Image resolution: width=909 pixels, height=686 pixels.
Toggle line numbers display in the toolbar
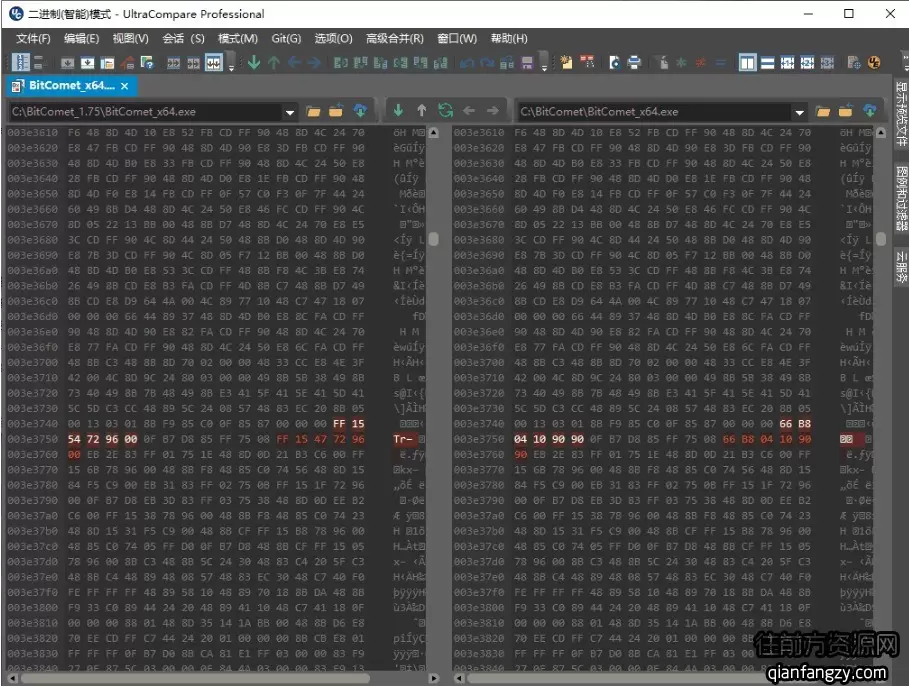(x=21, y=63)
